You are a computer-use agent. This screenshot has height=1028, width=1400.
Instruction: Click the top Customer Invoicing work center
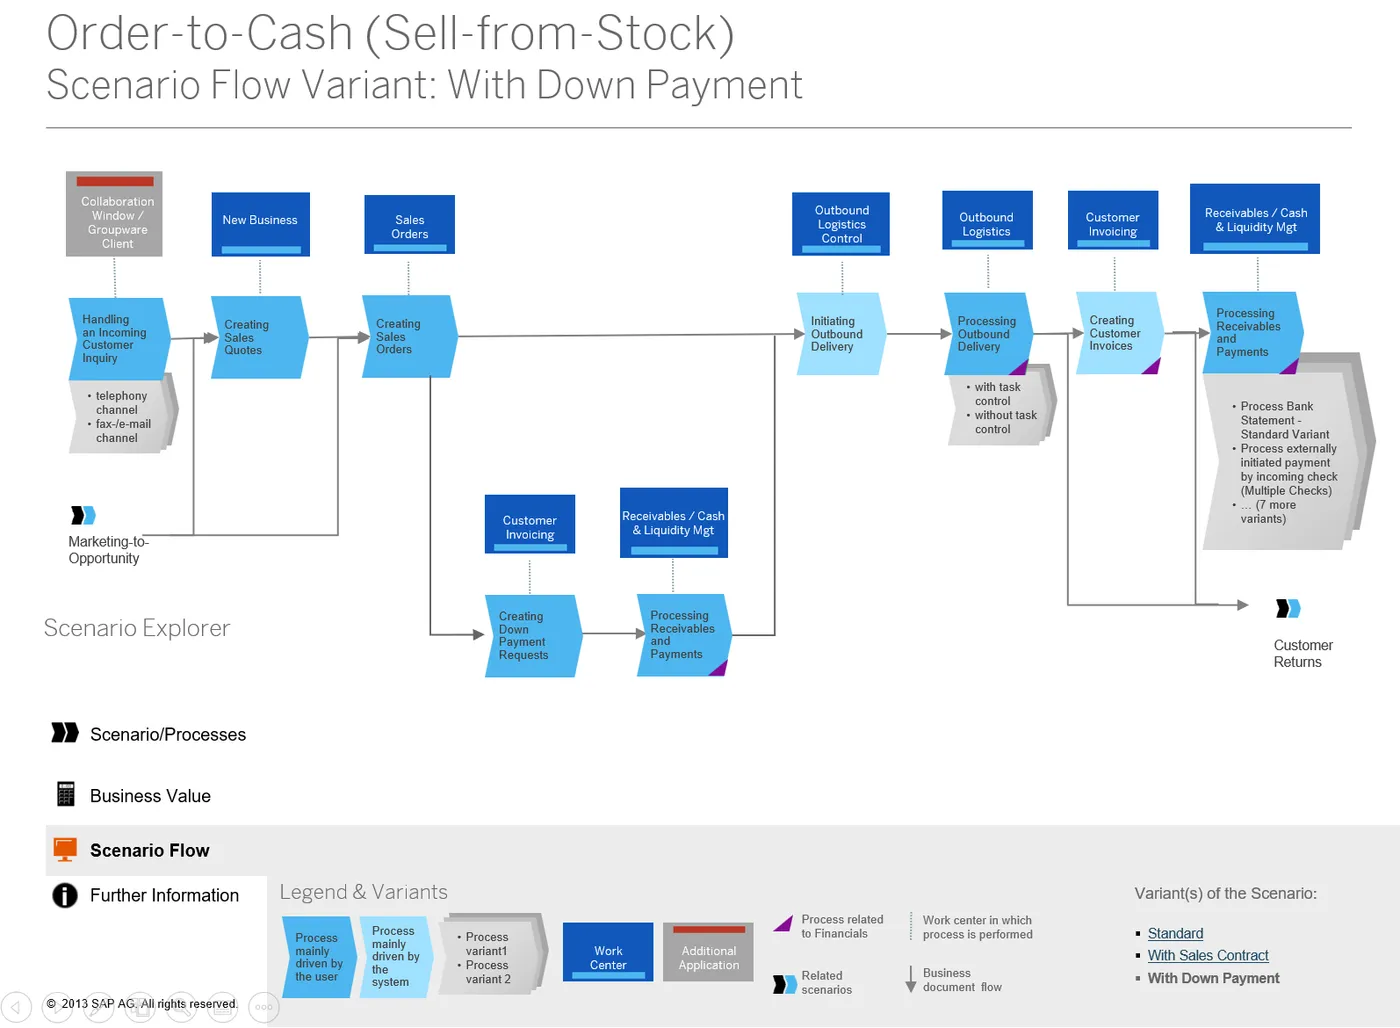point(1113,220)
